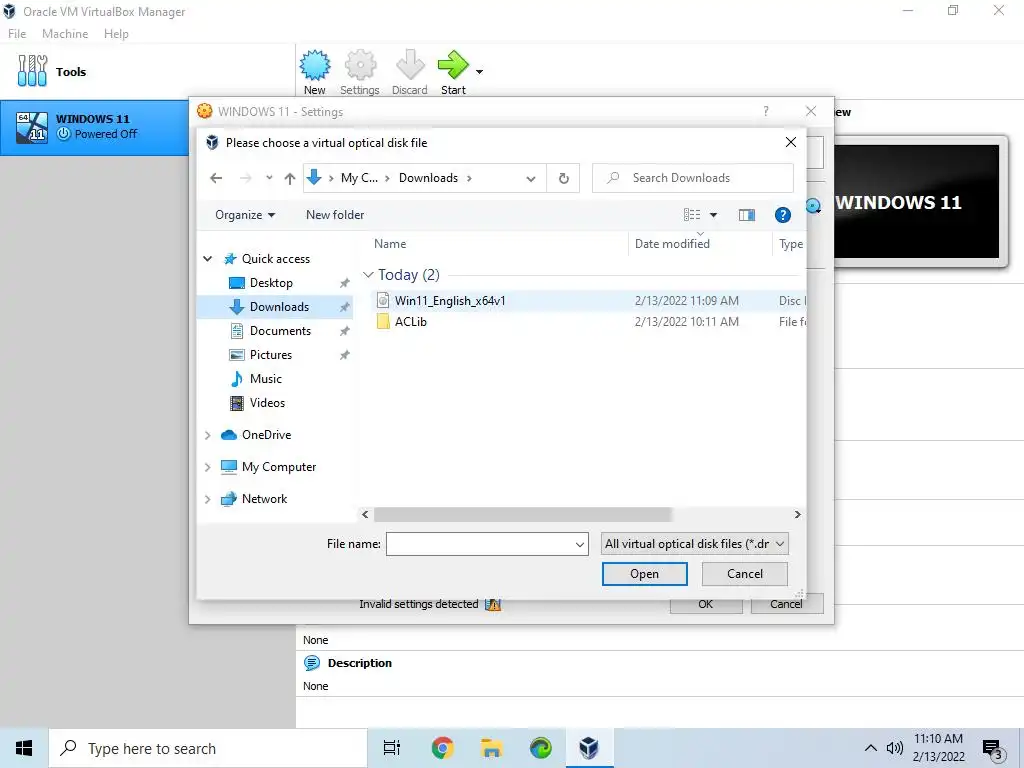1024x768 pixels.
Task: Open the File menu
Action: tap(17, 33)
